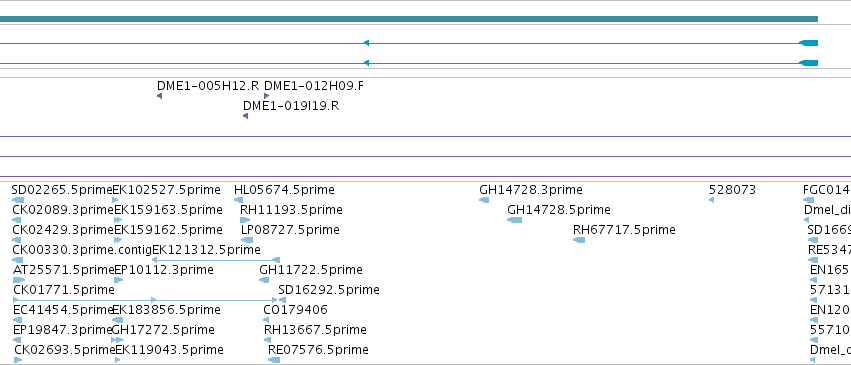Click the thick teal gene span bar
The height and width of the screenshot is (365, 851).
click(x=409, y=19)
